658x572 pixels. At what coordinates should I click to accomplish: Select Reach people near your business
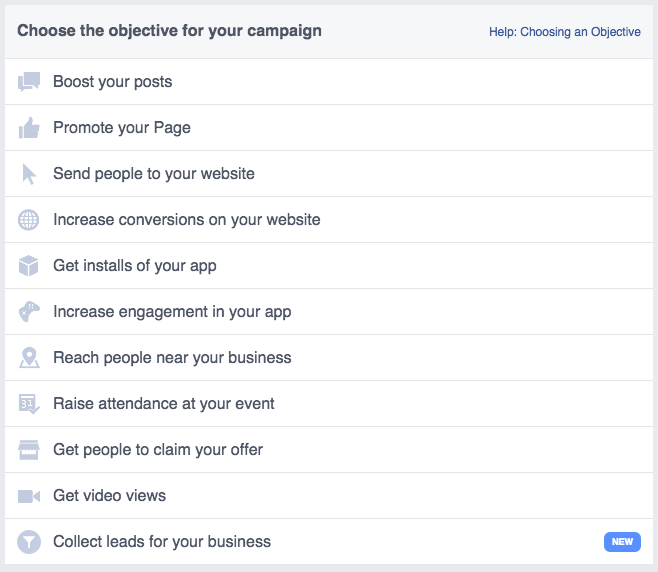coord(172,358)
